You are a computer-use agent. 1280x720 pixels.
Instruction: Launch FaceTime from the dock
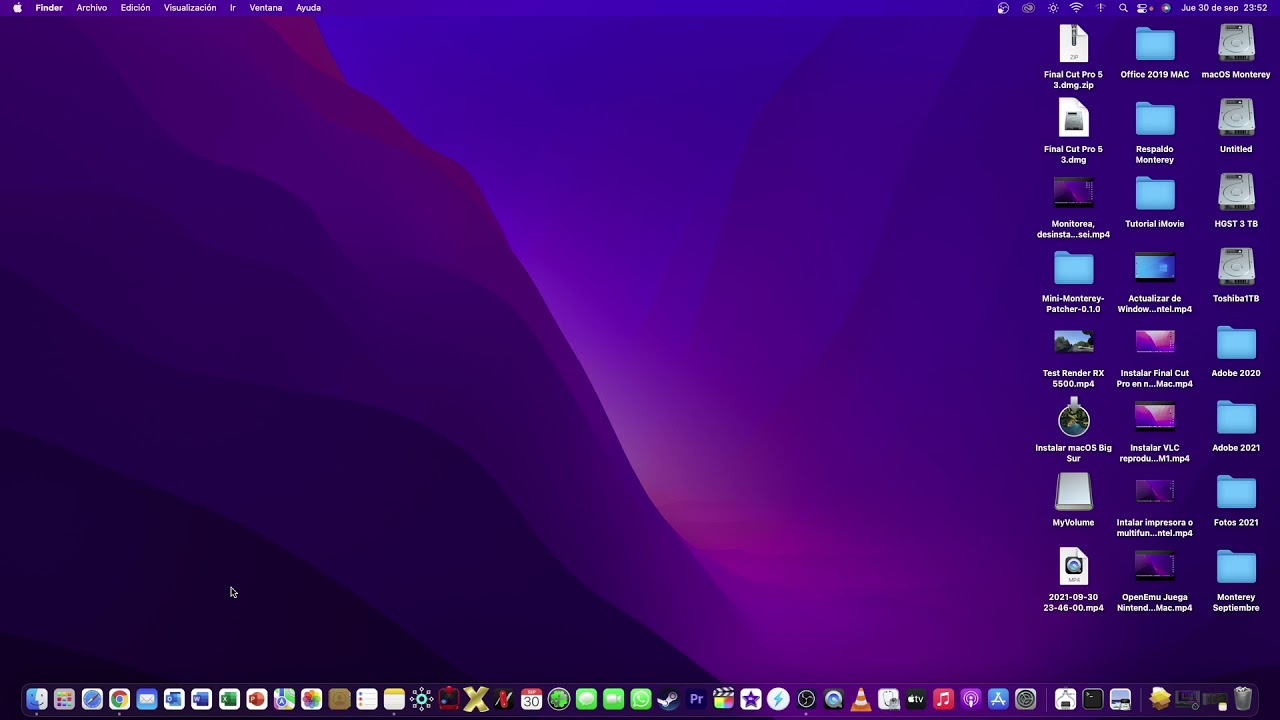pos(614,700)
